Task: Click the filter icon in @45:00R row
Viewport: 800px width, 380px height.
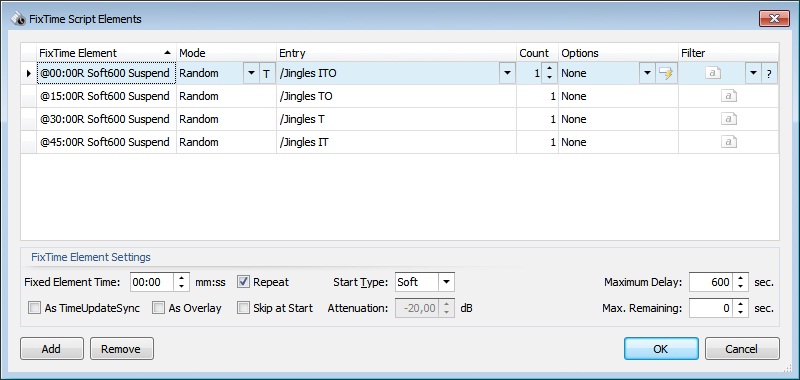Action: click(729, 142)
